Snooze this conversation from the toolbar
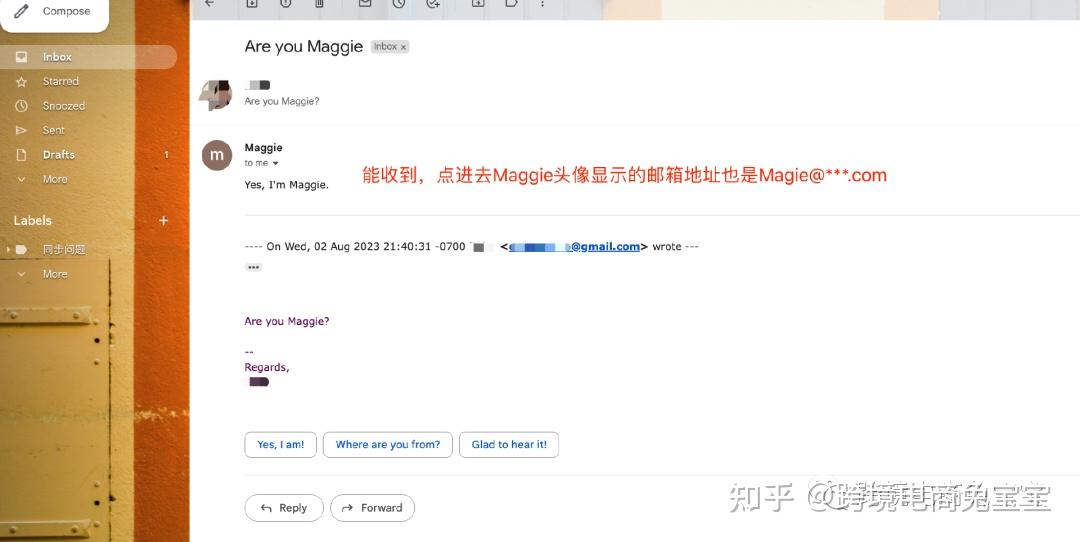This screenshot has height=542, width=1080. coord(399,4)
